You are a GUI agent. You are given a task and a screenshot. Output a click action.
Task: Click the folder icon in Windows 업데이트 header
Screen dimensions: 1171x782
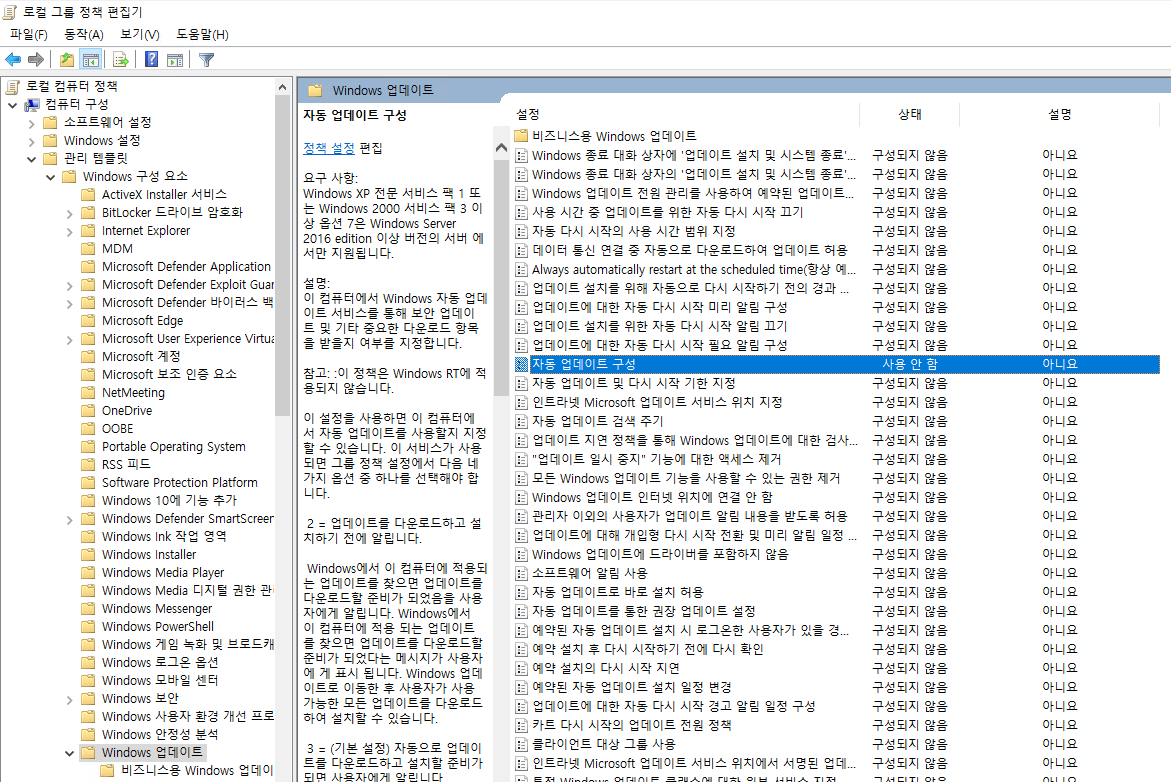pyautogui.click(x=315, y=90)
